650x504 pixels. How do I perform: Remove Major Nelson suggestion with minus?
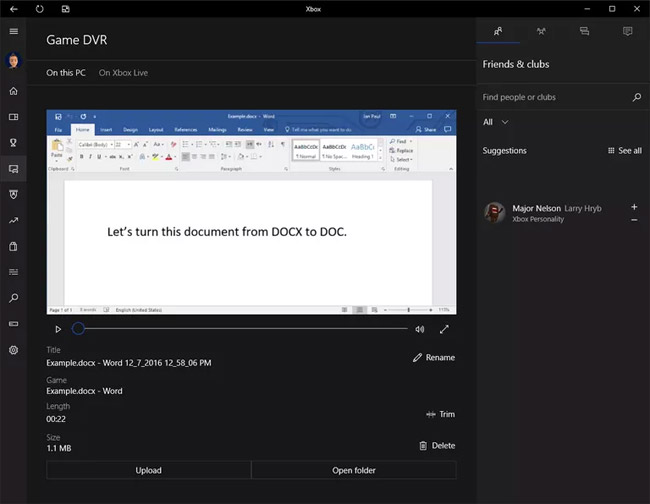[634, 219]
